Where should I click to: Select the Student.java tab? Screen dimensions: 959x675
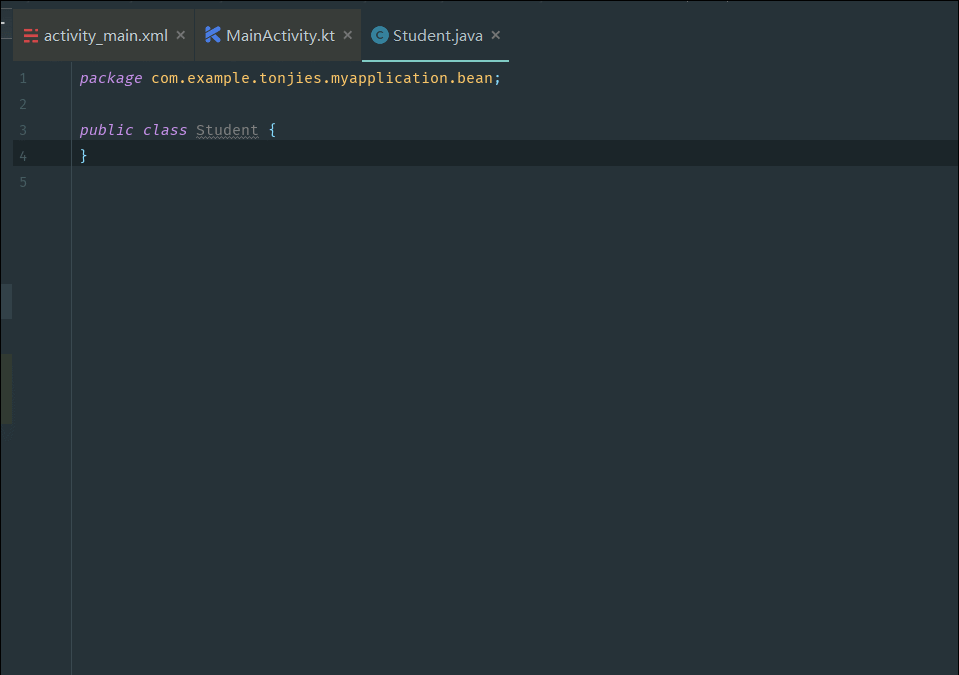click(435, 35)
